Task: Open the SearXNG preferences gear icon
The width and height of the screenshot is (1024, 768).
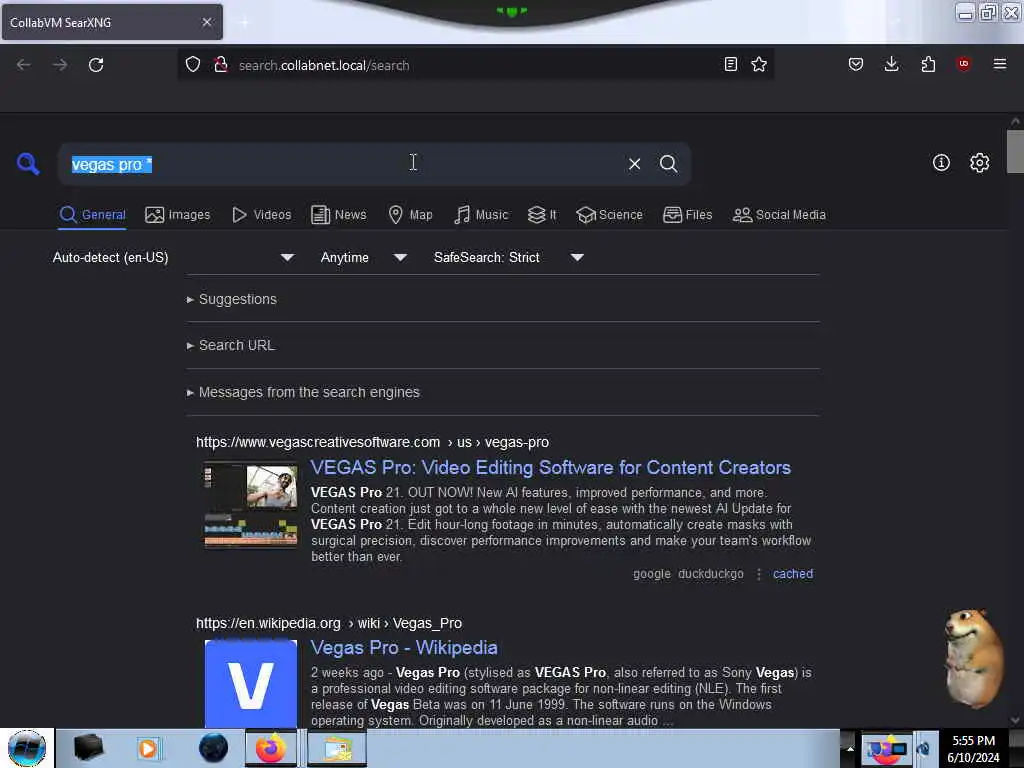Action: click(979, 163)
